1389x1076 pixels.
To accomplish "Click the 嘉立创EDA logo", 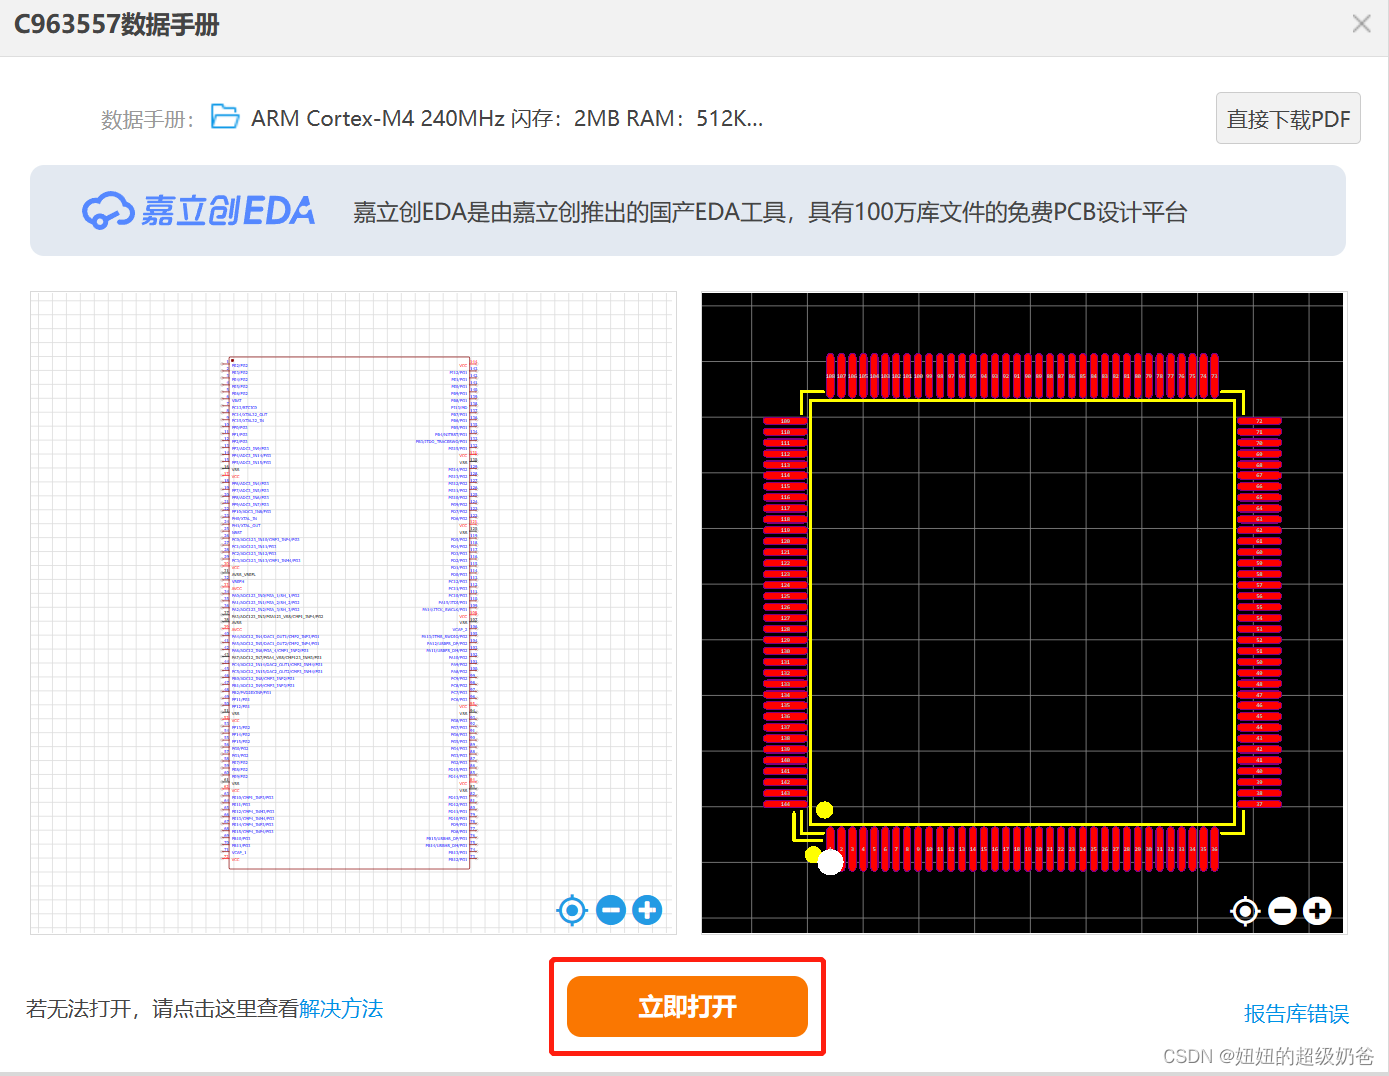I will 198,211.
